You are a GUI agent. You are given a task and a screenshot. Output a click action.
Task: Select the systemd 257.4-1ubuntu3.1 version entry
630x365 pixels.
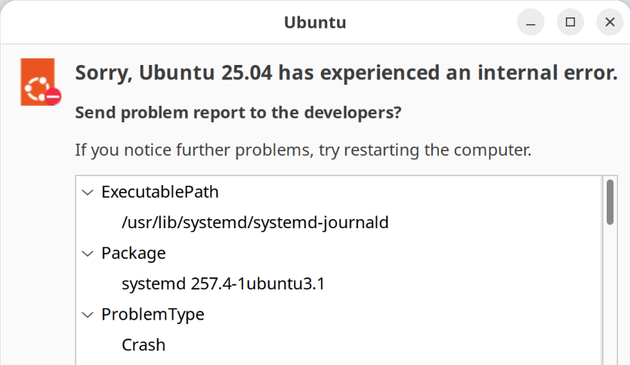(223, 284)
